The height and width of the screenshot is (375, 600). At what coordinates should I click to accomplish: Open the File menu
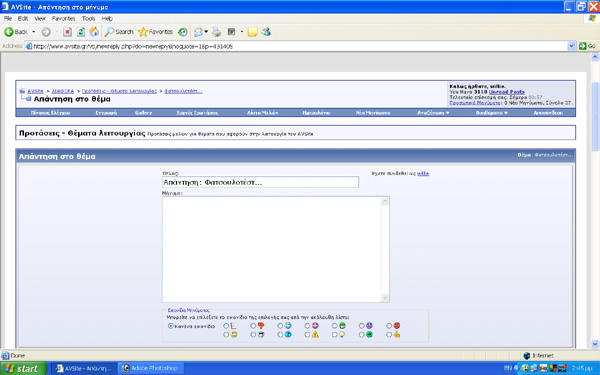tap(8, 18)
